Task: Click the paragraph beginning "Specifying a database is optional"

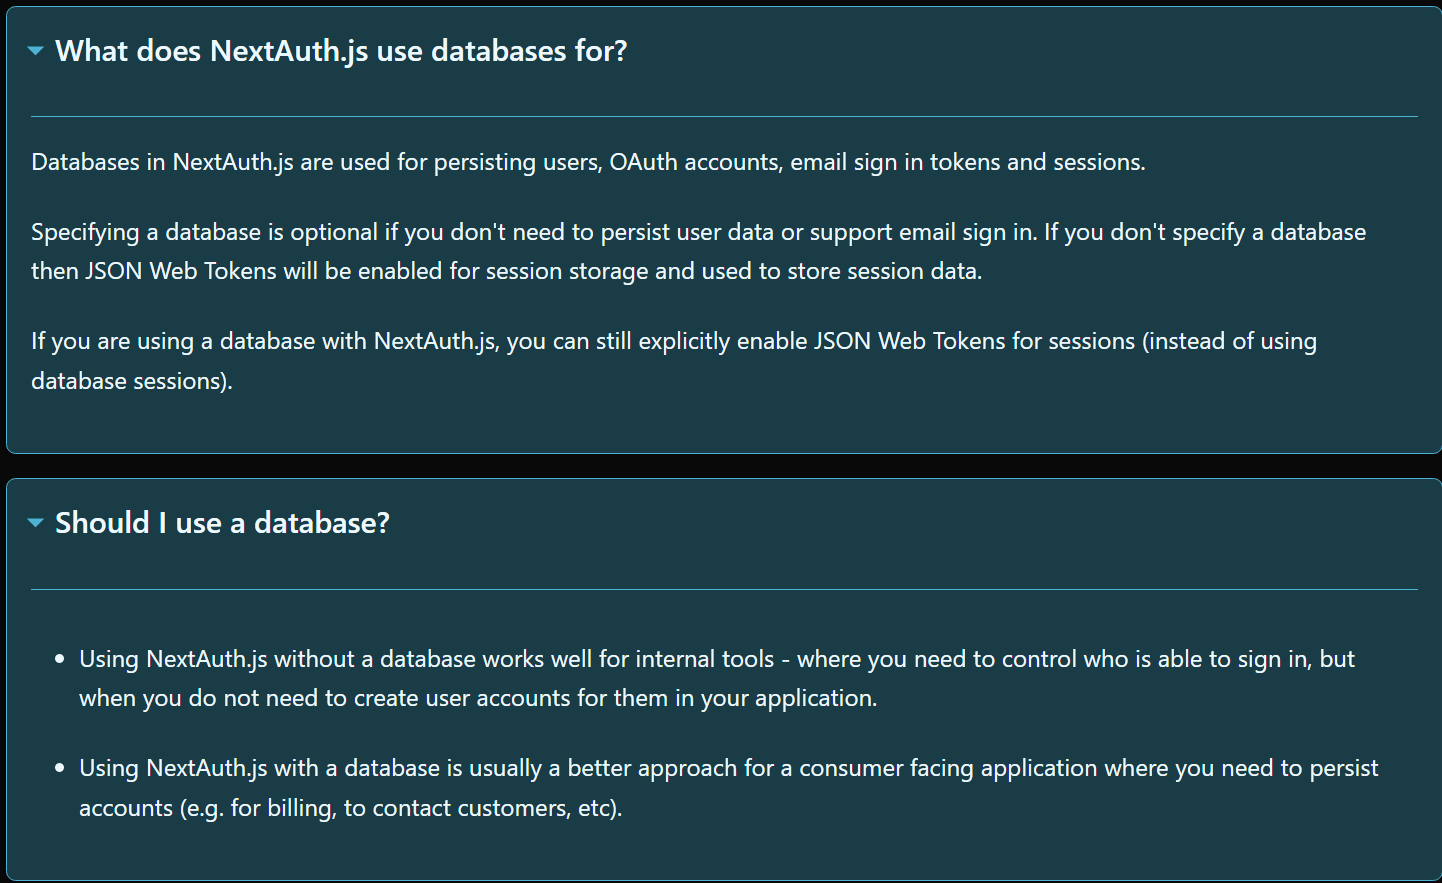Action: tap(698, 251)
